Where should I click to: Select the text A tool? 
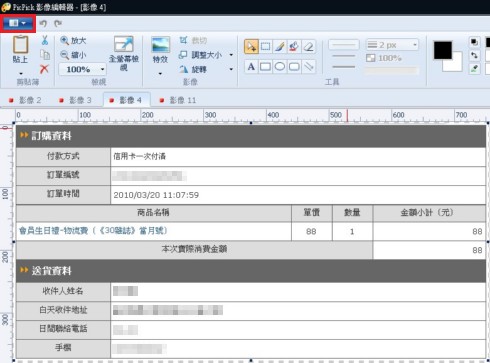coord(251,67)
